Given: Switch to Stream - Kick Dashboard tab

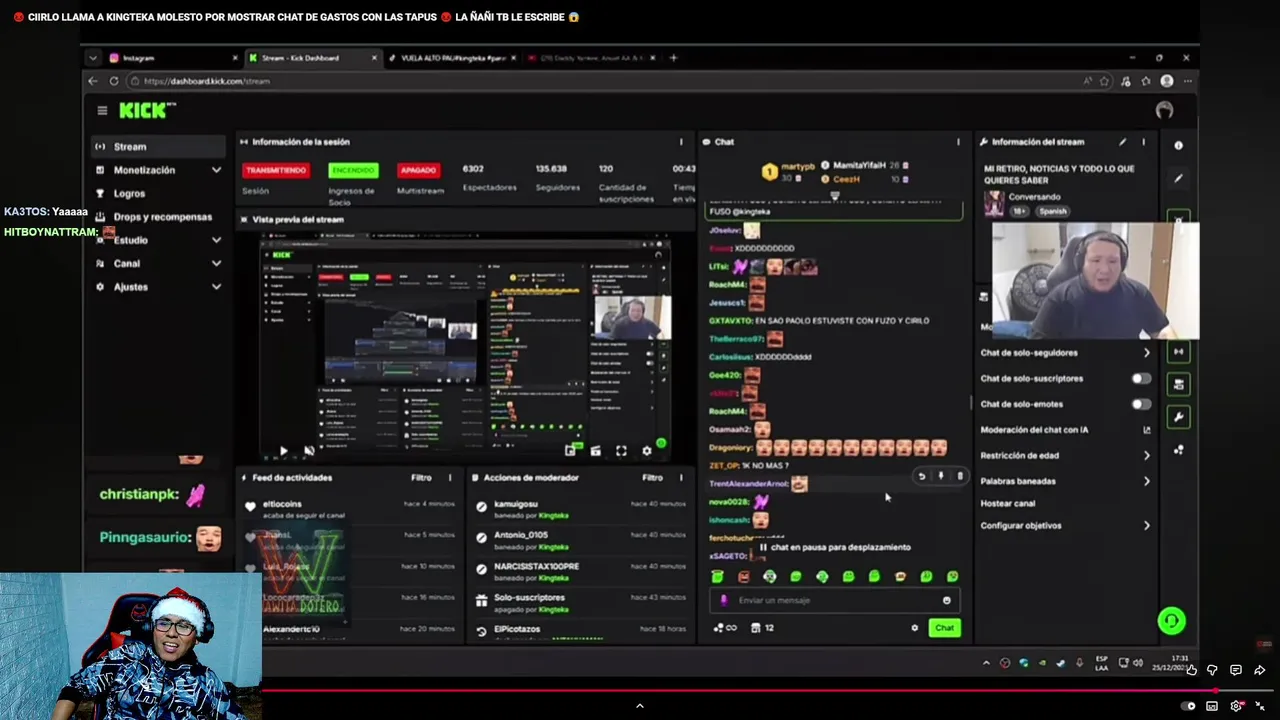Looking at the screenshot, I should click(x=312, y=58).
